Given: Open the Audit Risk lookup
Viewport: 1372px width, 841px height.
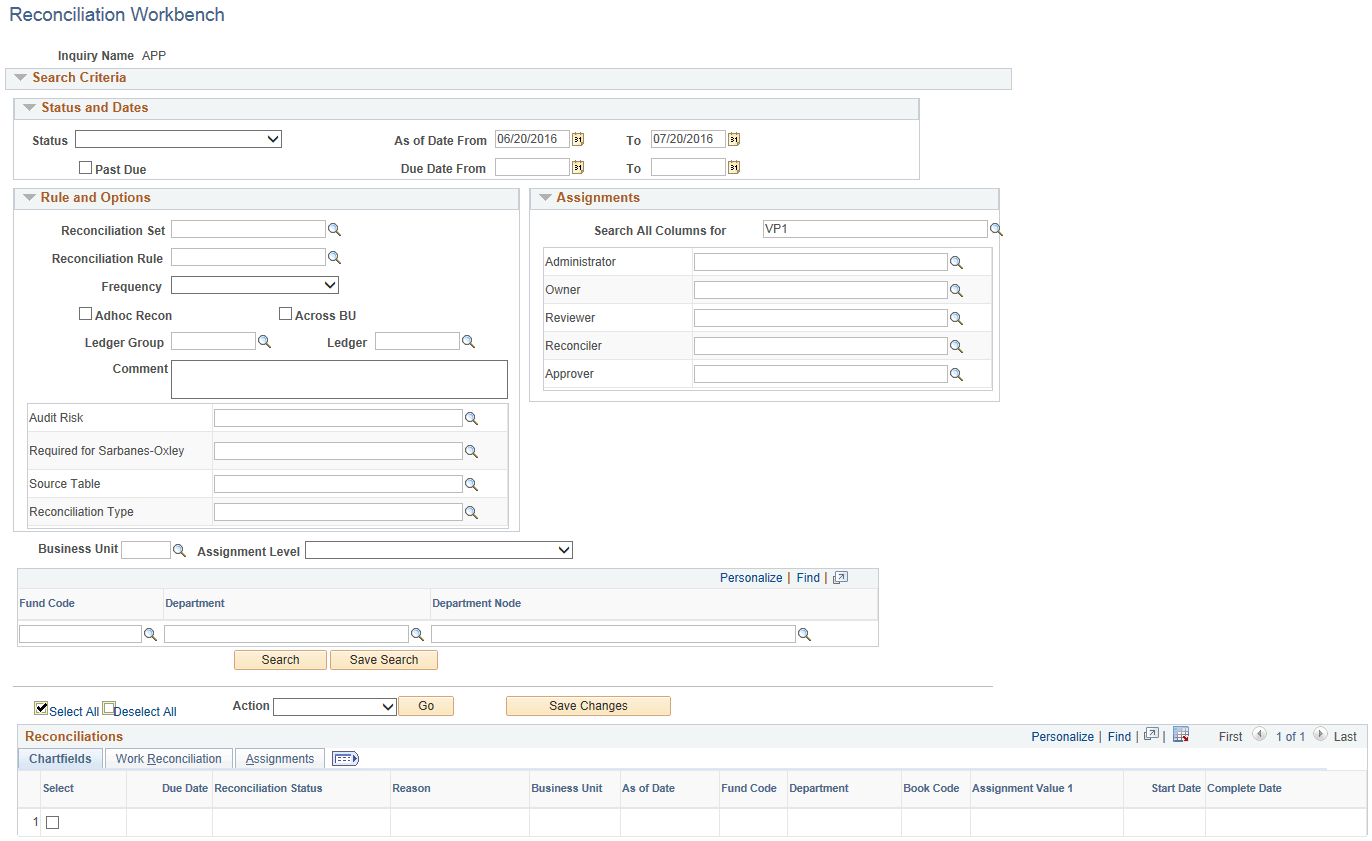Looking at the screenshot, I should 471,418.
